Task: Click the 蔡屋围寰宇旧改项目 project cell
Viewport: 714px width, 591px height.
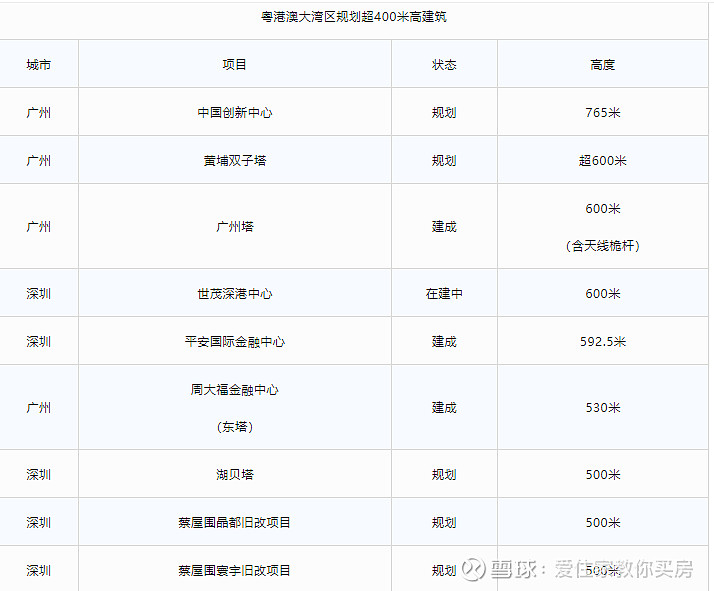Action: (x=235, y=570)
